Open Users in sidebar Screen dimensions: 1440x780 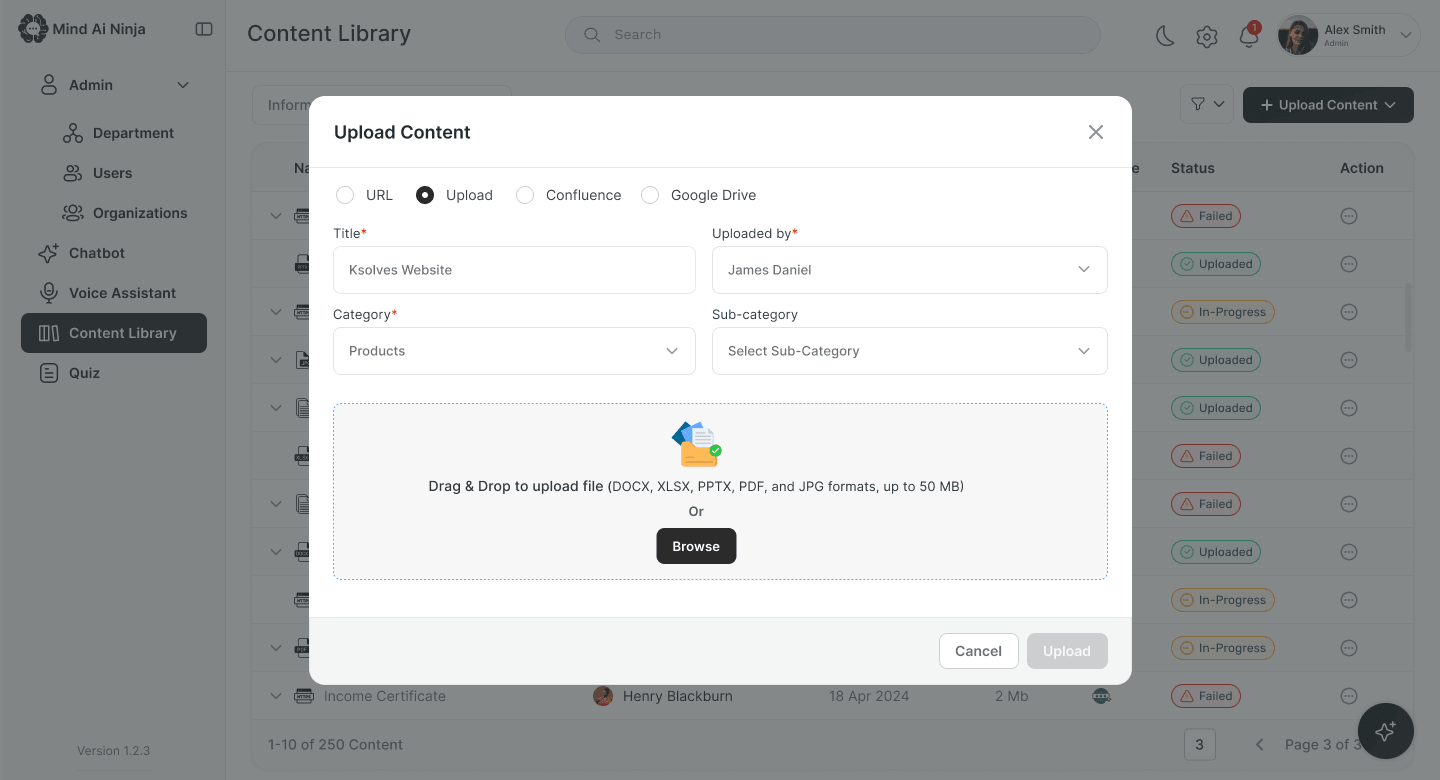pos(97,173)
